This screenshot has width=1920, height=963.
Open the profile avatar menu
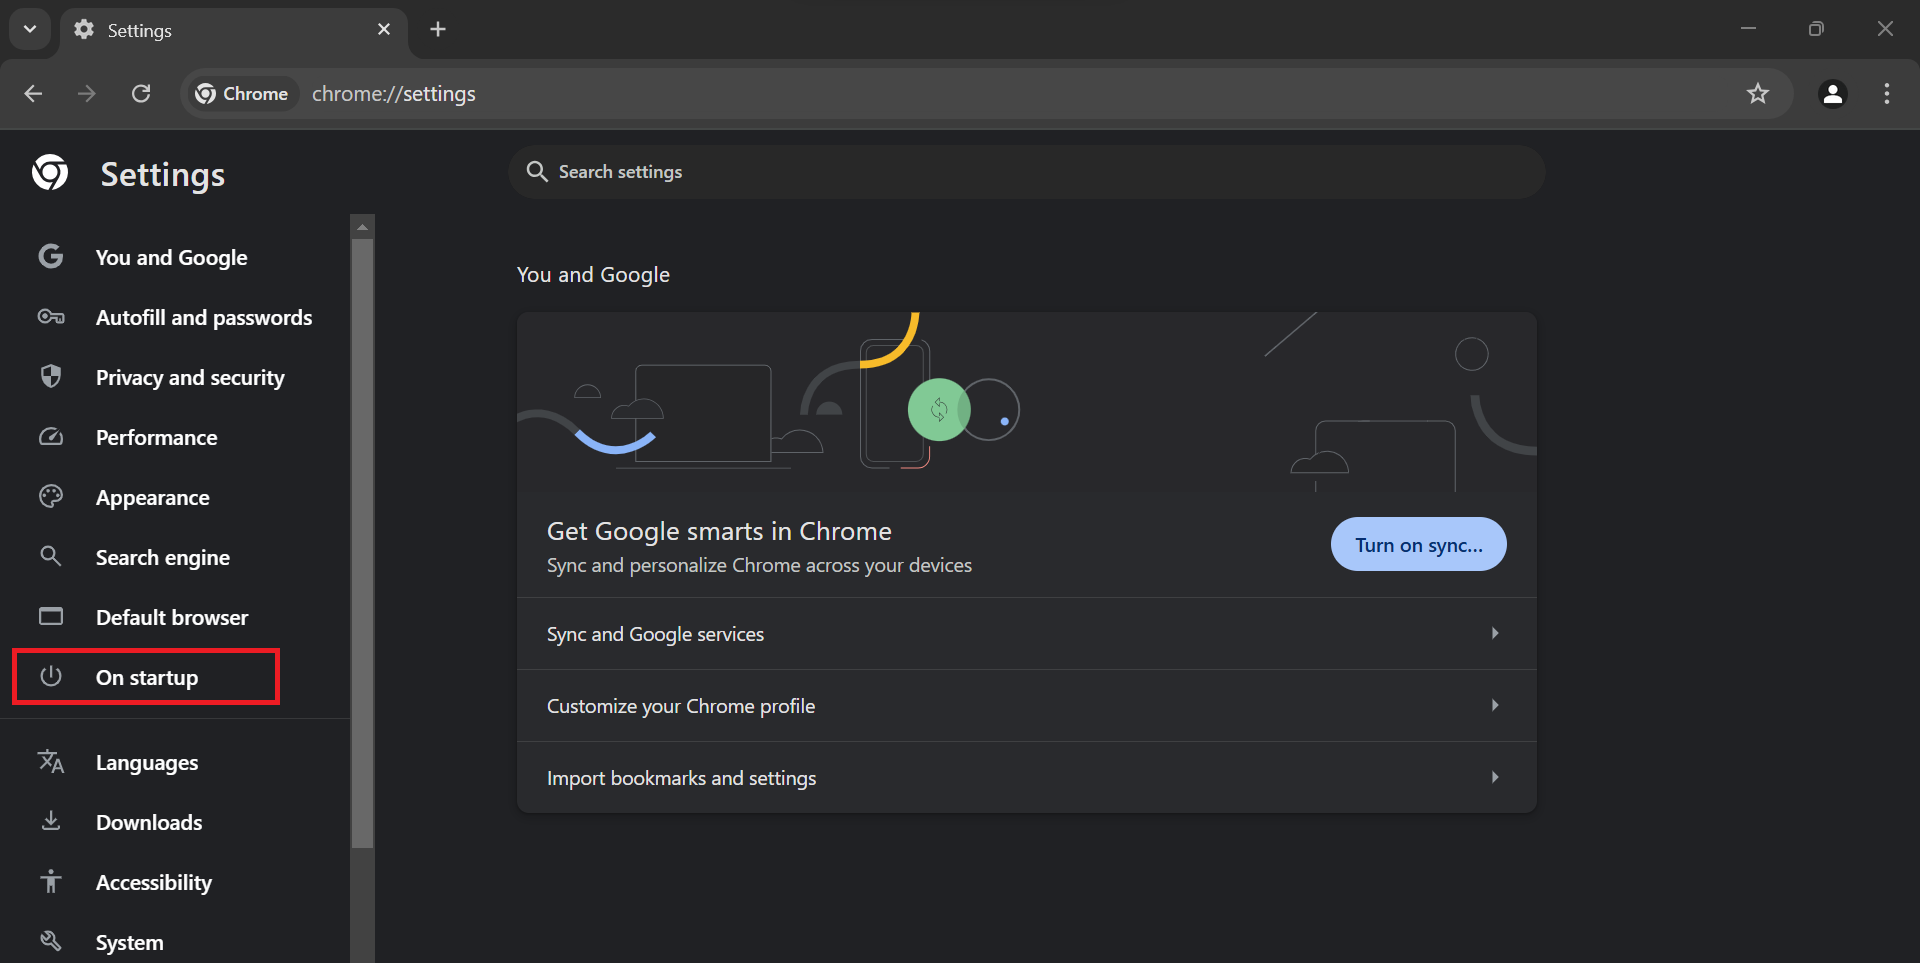tap(1833, 94)
